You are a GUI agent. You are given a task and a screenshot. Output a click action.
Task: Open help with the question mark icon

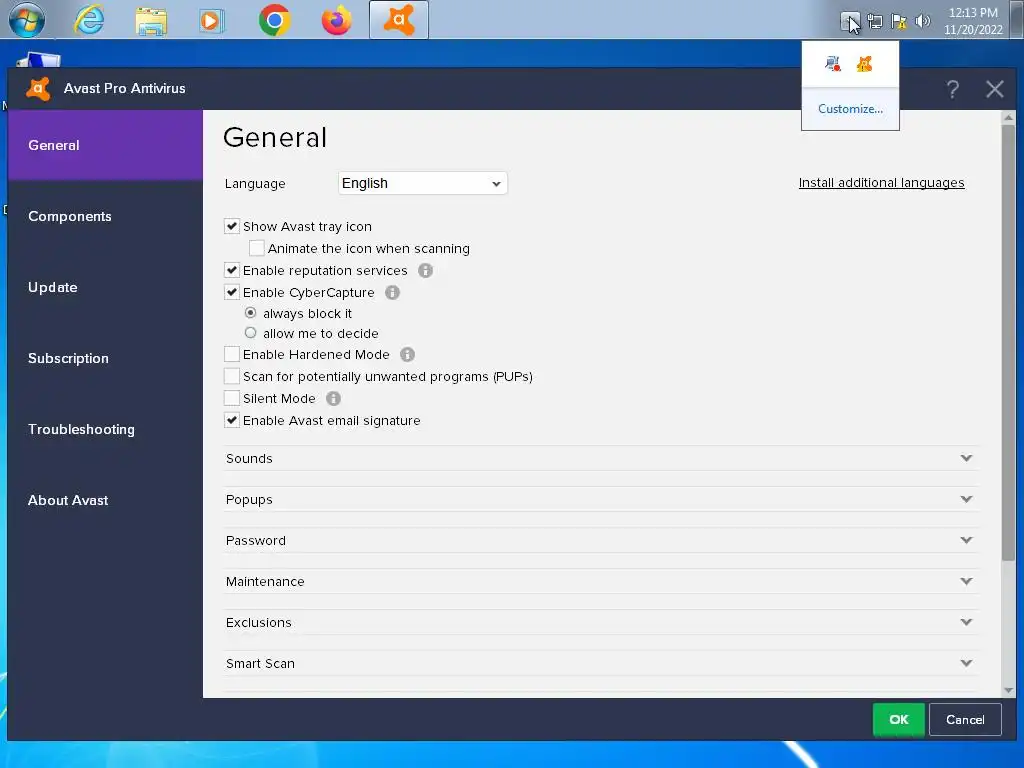953,89
